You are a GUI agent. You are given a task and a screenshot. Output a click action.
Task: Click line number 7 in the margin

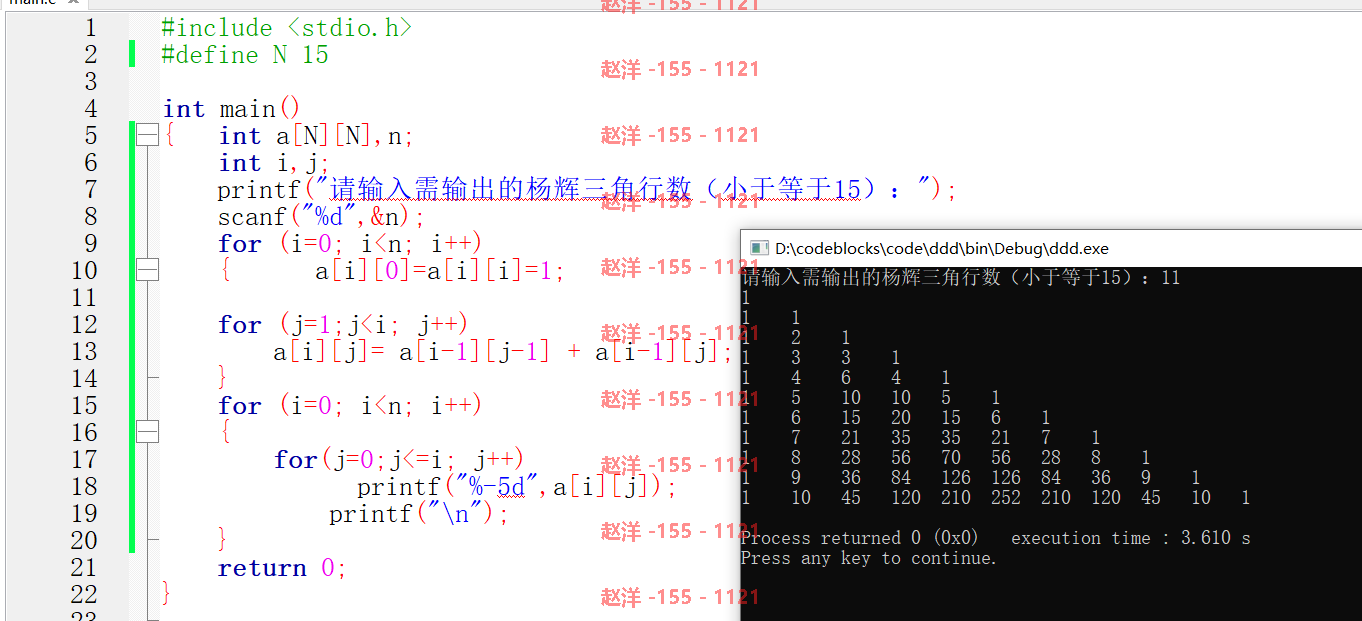point(91,190)
